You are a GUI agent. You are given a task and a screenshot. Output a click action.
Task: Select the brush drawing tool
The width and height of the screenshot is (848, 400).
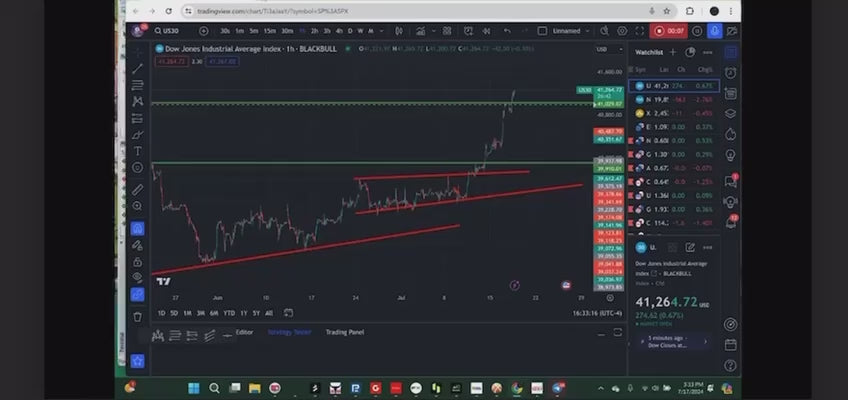point(137,135)
